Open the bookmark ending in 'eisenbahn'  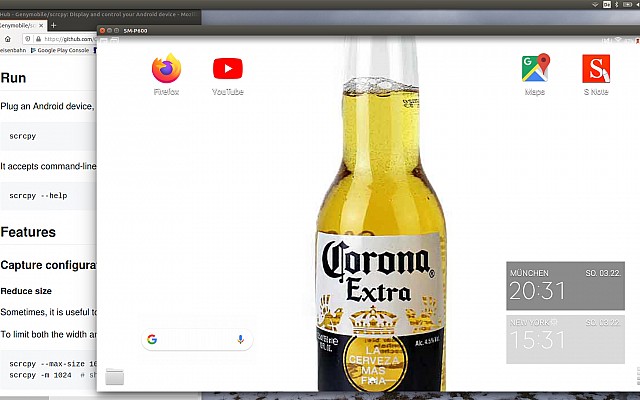[13, 50]
